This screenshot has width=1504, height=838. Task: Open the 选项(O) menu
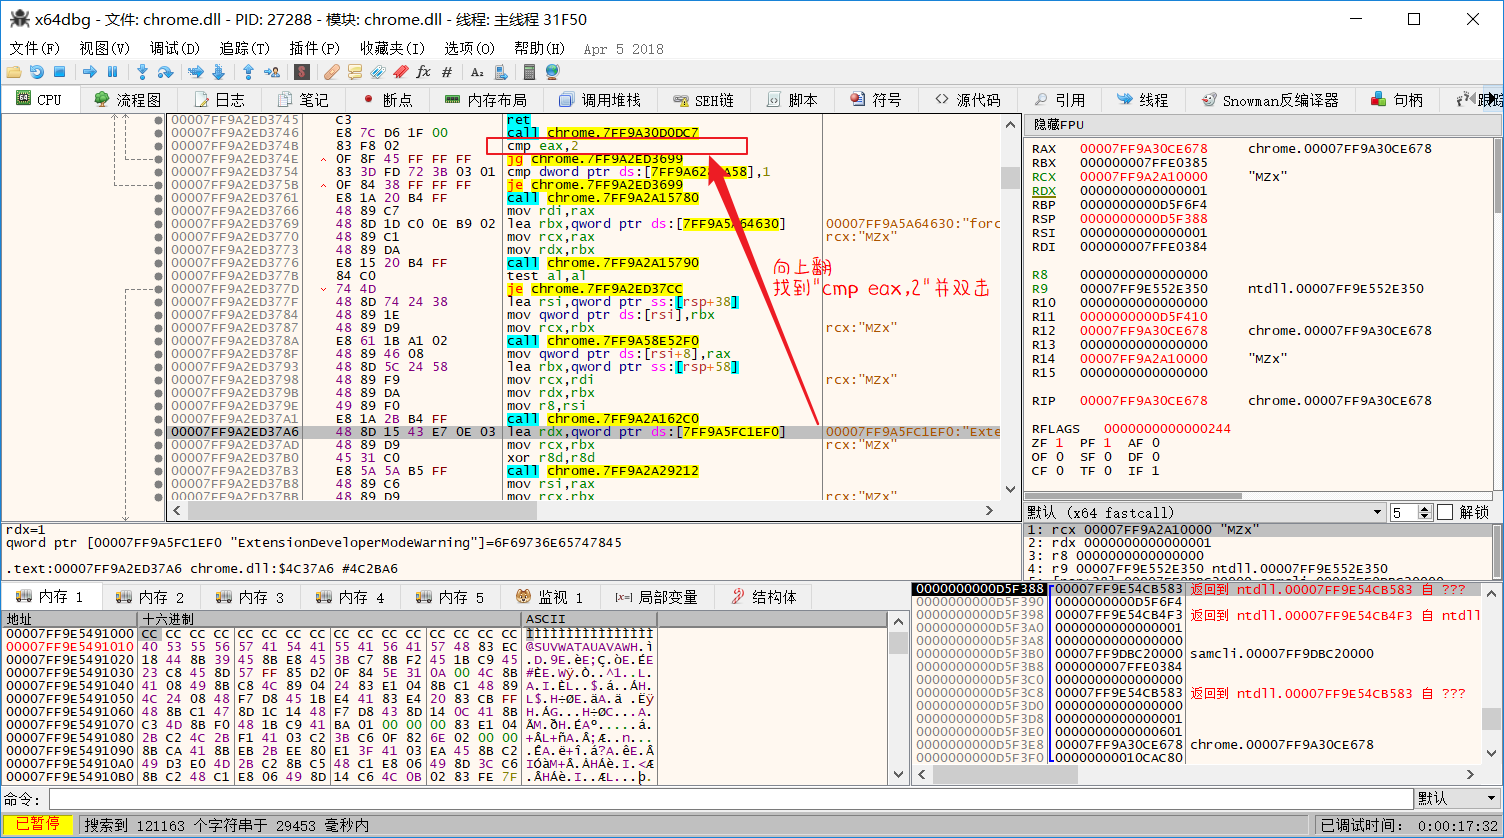[x=469, y=48]
